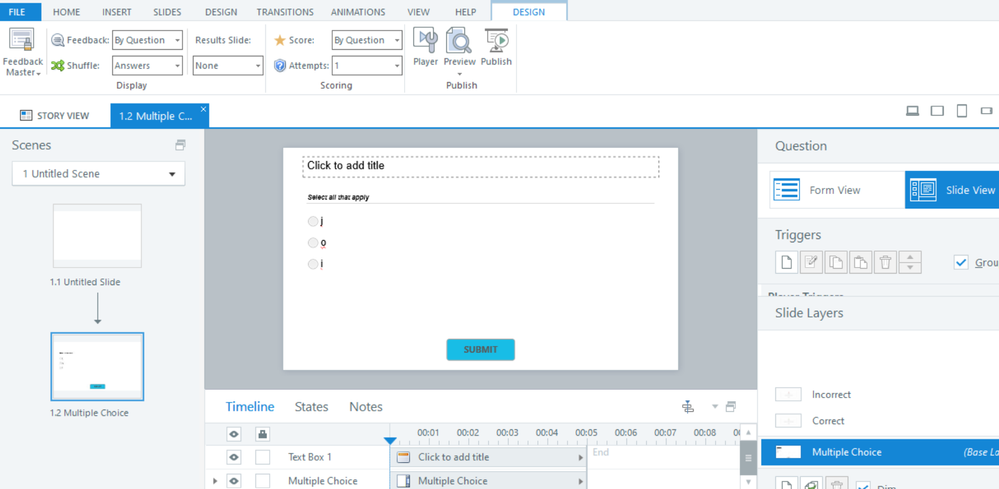Duplicate the selected slide layer
The width and height of the screenshot is (999, 489).
coord(811,485)
